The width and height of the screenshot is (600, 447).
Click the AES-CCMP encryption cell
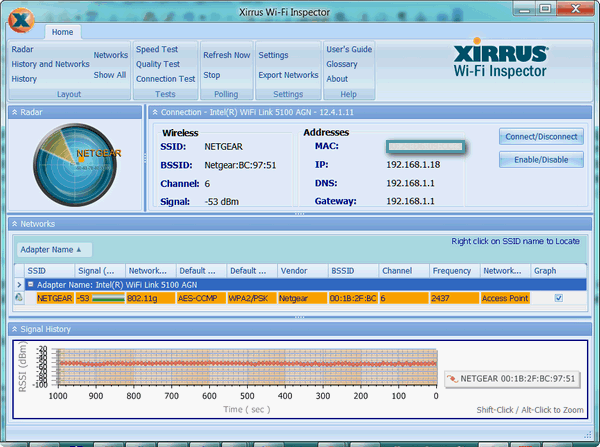201,298
